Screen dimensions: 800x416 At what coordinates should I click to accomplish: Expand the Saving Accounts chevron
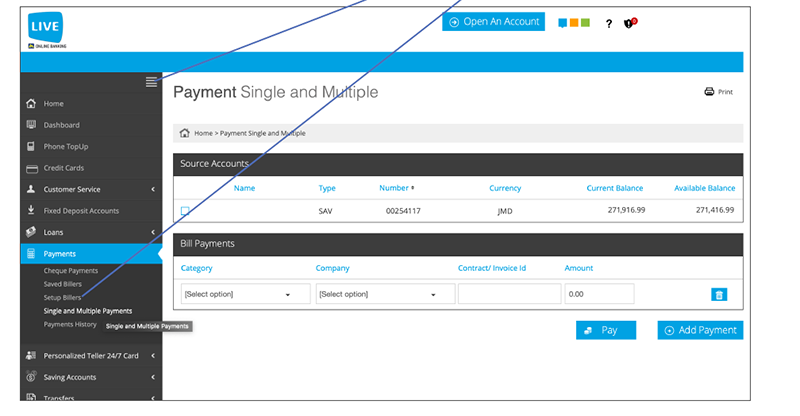point(153,377)
